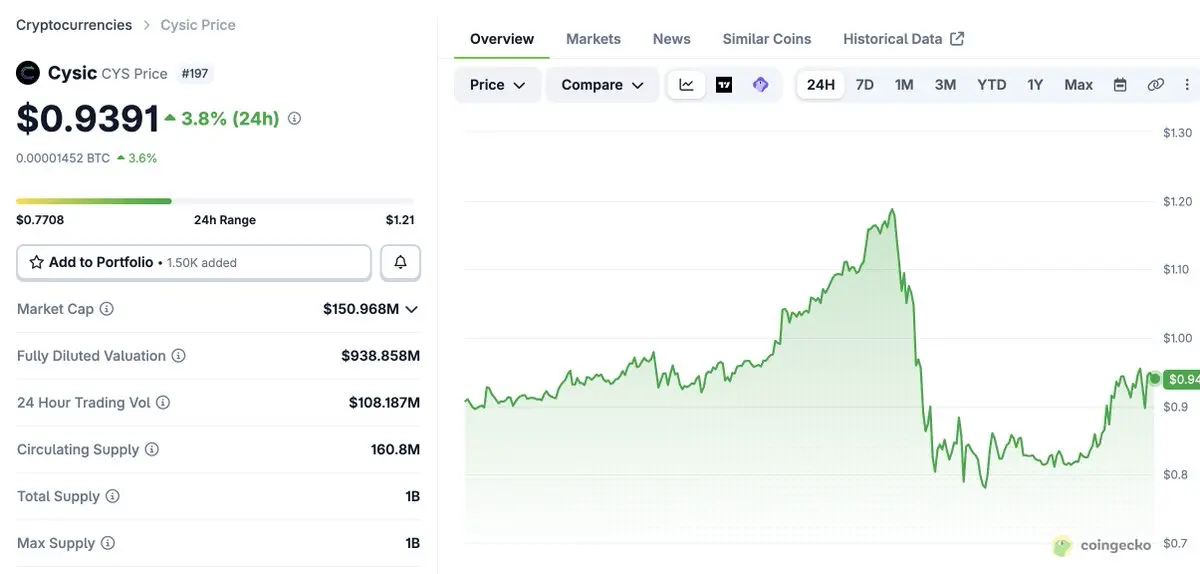This screenshot has height=574, width=1200.
Task: Open the Markets tab
Action: pos(593,39)
